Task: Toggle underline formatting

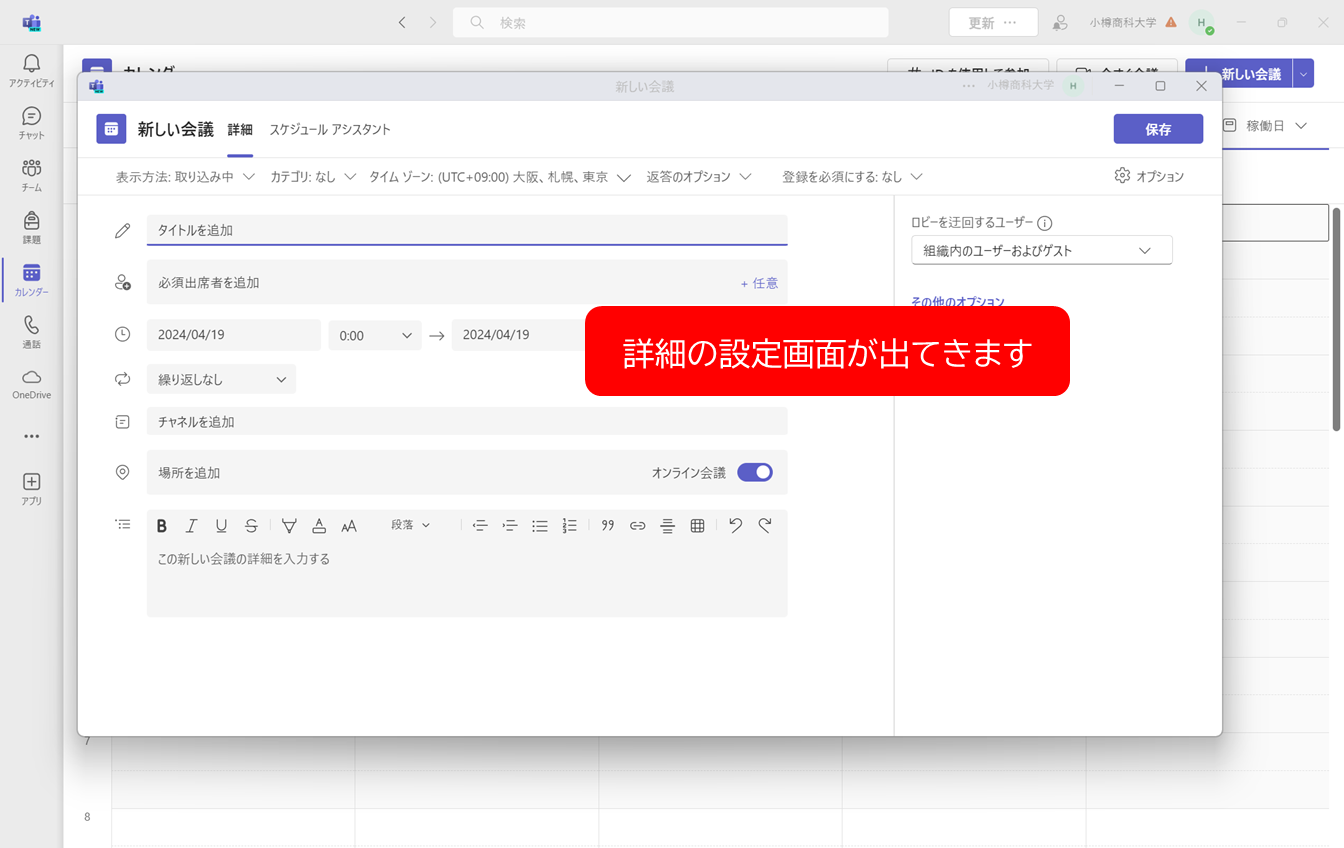Action: click(221, 526)
